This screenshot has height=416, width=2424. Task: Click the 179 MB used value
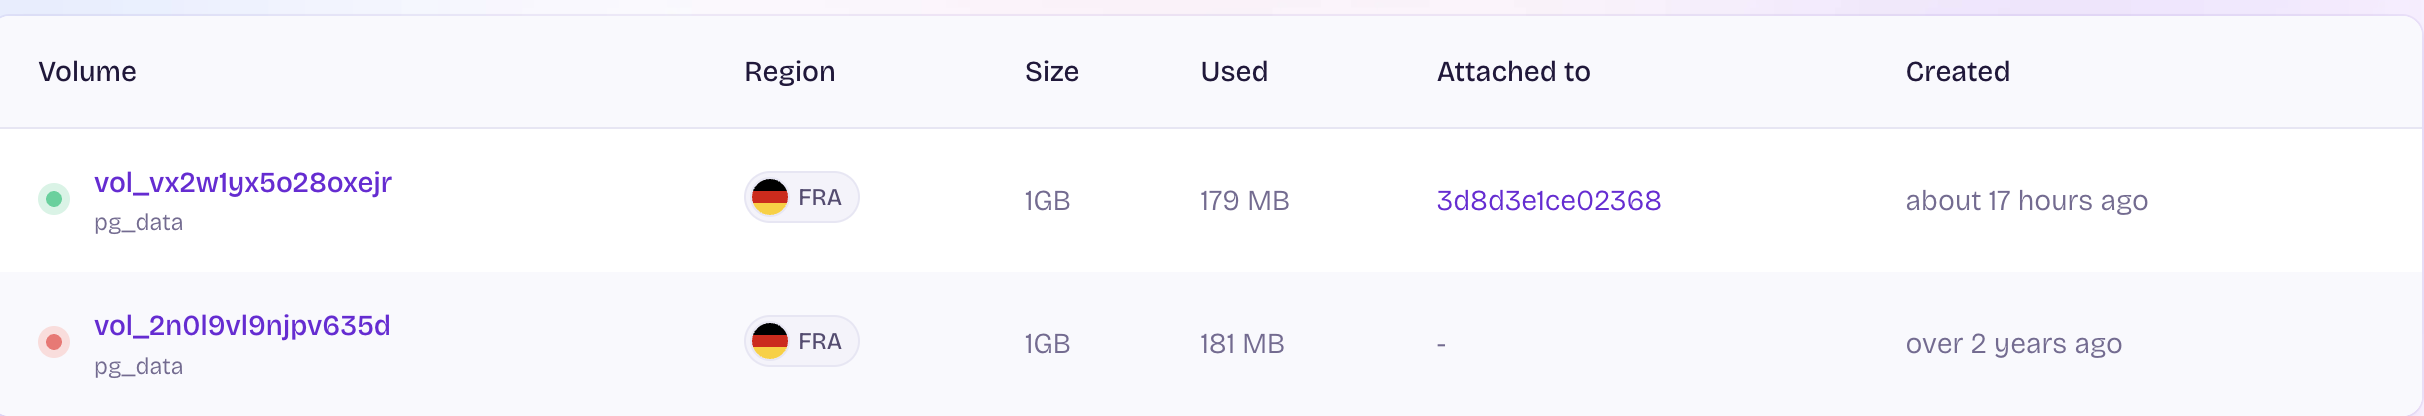coord(1245,201)
